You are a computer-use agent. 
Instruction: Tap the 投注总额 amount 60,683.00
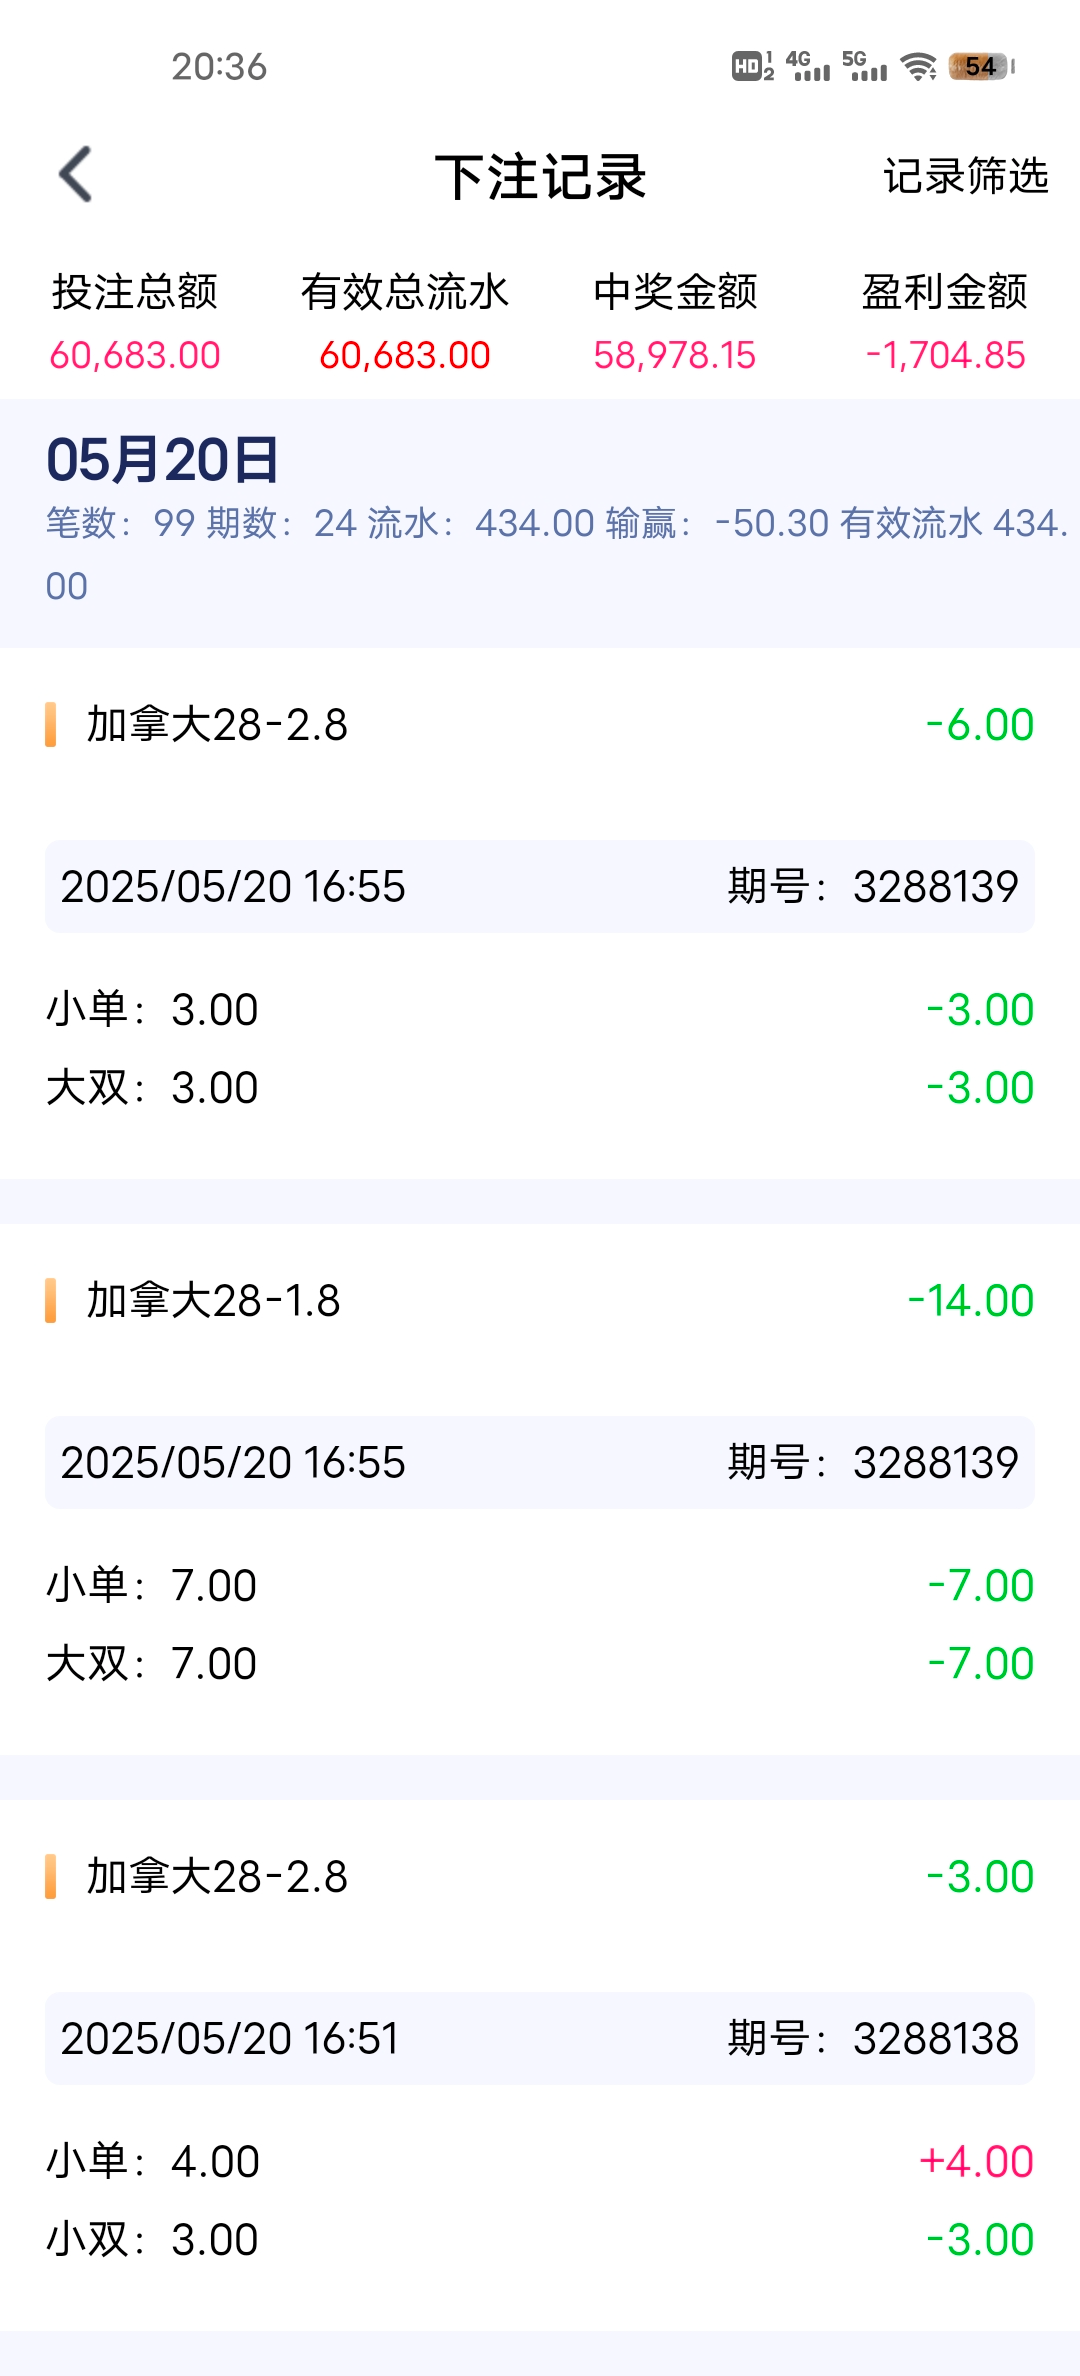(x=135, y=355)
